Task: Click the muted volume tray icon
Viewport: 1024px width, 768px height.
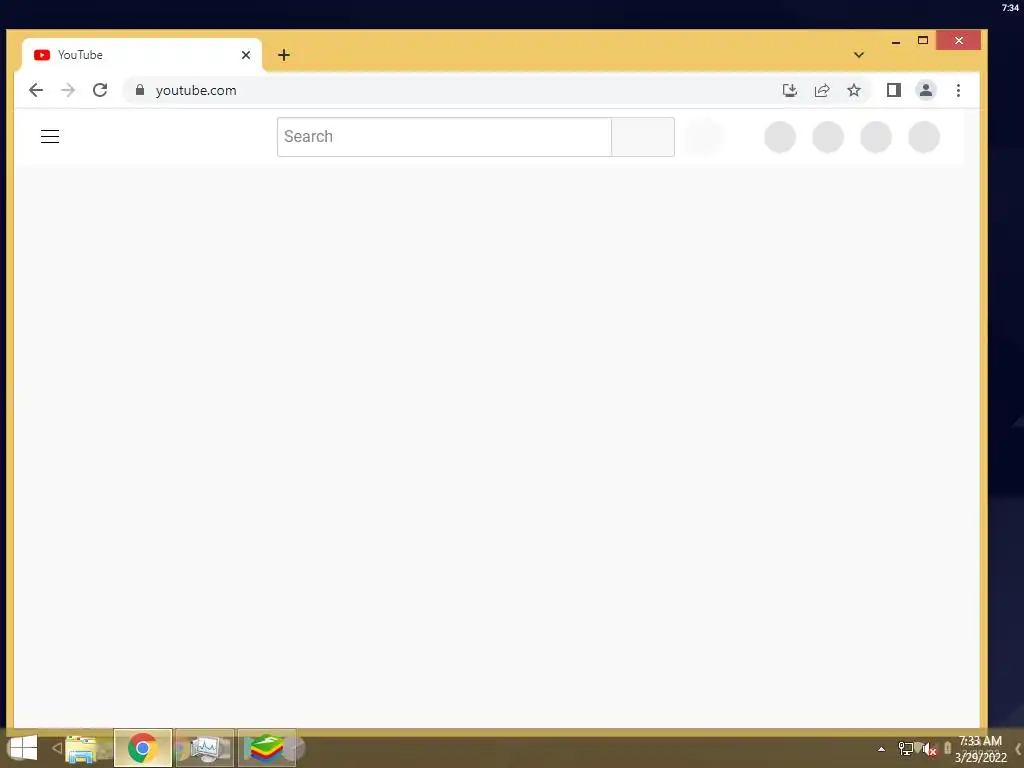Action: [929, 749]
